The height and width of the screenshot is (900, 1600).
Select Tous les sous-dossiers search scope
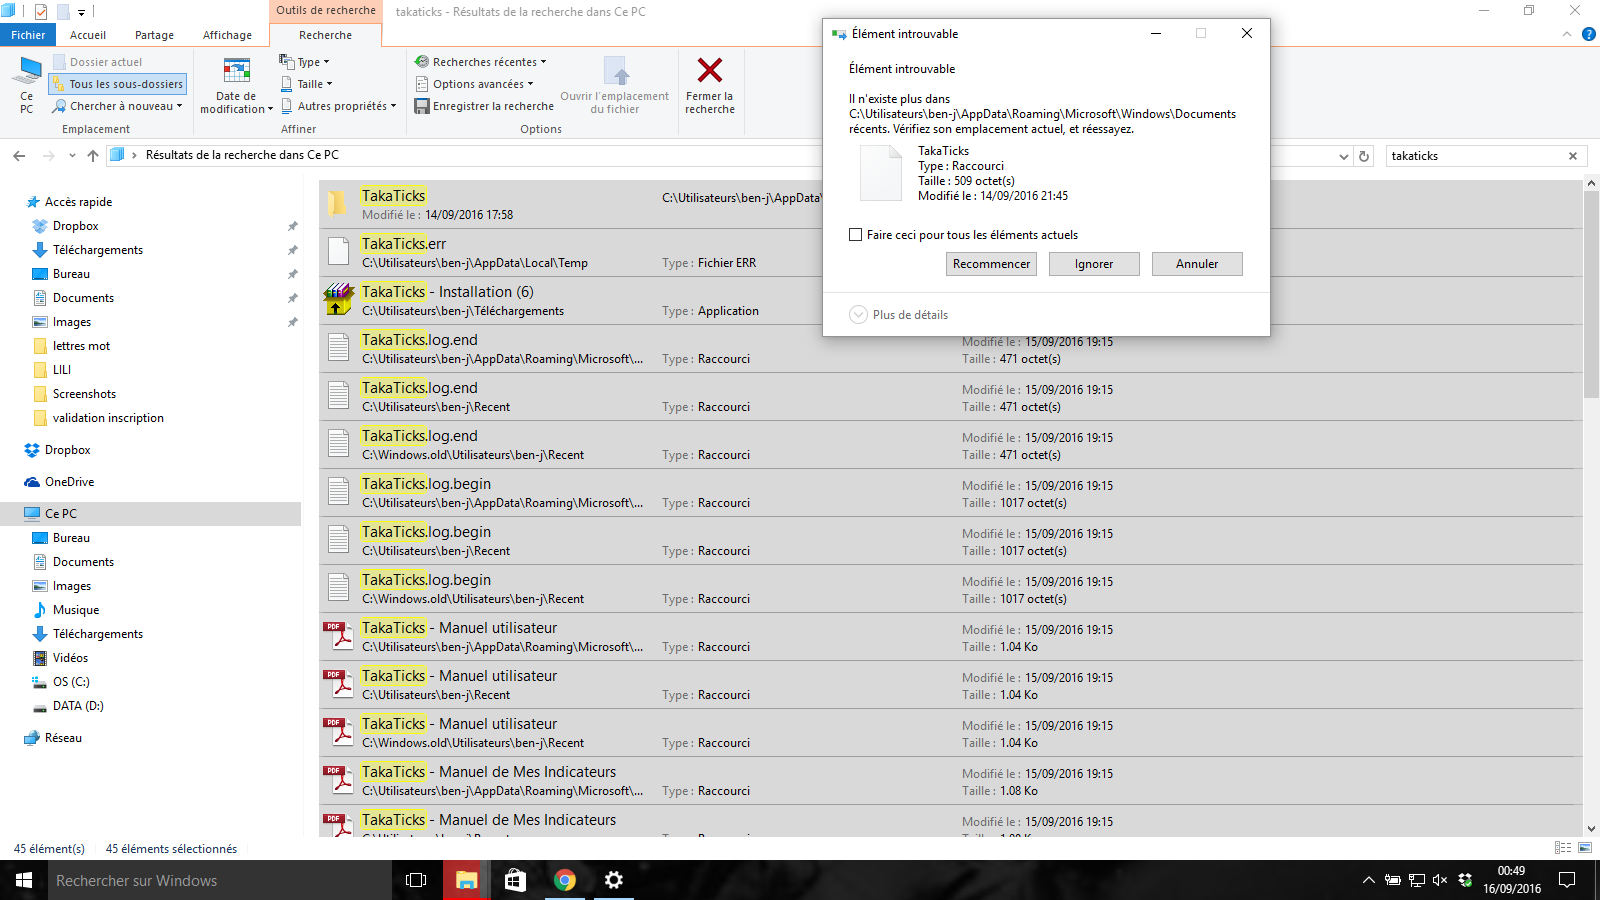click(x=117, y=84)
